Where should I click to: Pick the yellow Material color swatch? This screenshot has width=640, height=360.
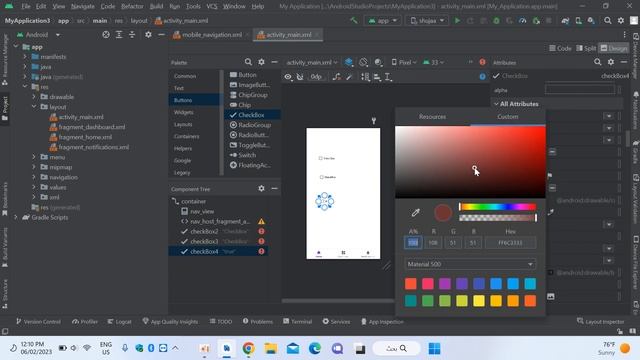(x=479, y=301)
